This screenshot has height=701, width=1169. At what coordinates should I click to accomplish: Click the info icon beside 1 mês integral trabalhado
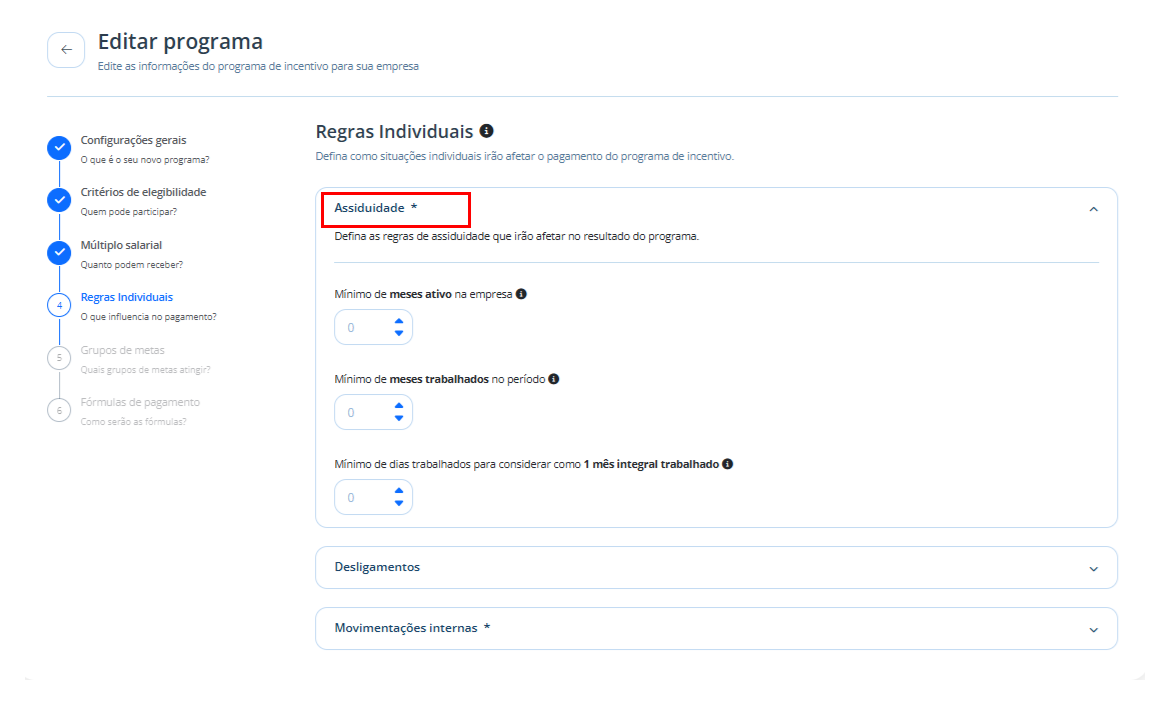tap(728, 464)
